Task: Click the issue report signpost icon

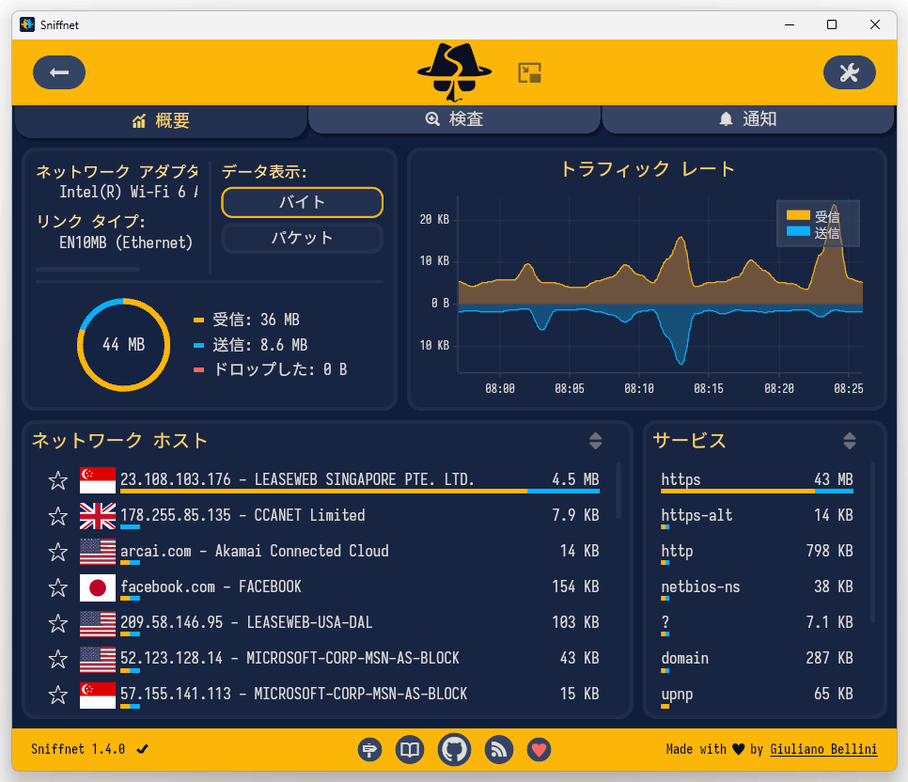Action: [369, 750]
